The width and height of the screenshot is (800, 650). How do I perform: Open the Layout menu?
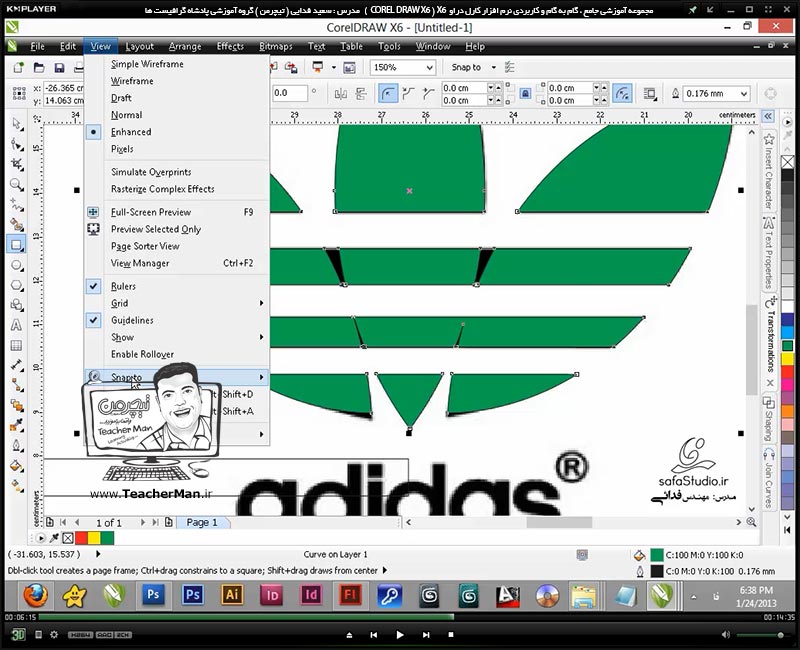(x=139, y=46)
